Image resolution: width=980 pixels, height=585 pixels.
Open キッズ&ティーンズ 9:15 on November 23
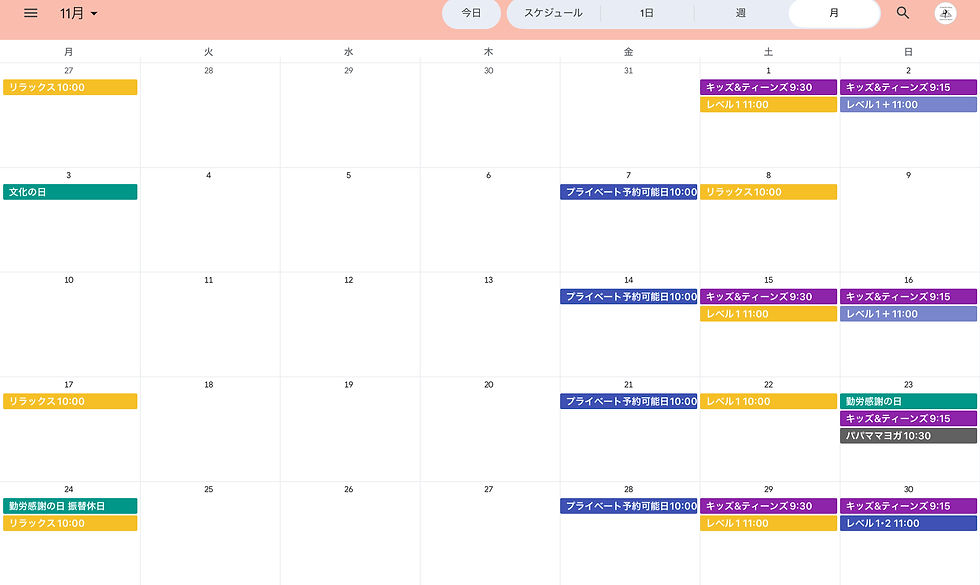pos(908,419)
